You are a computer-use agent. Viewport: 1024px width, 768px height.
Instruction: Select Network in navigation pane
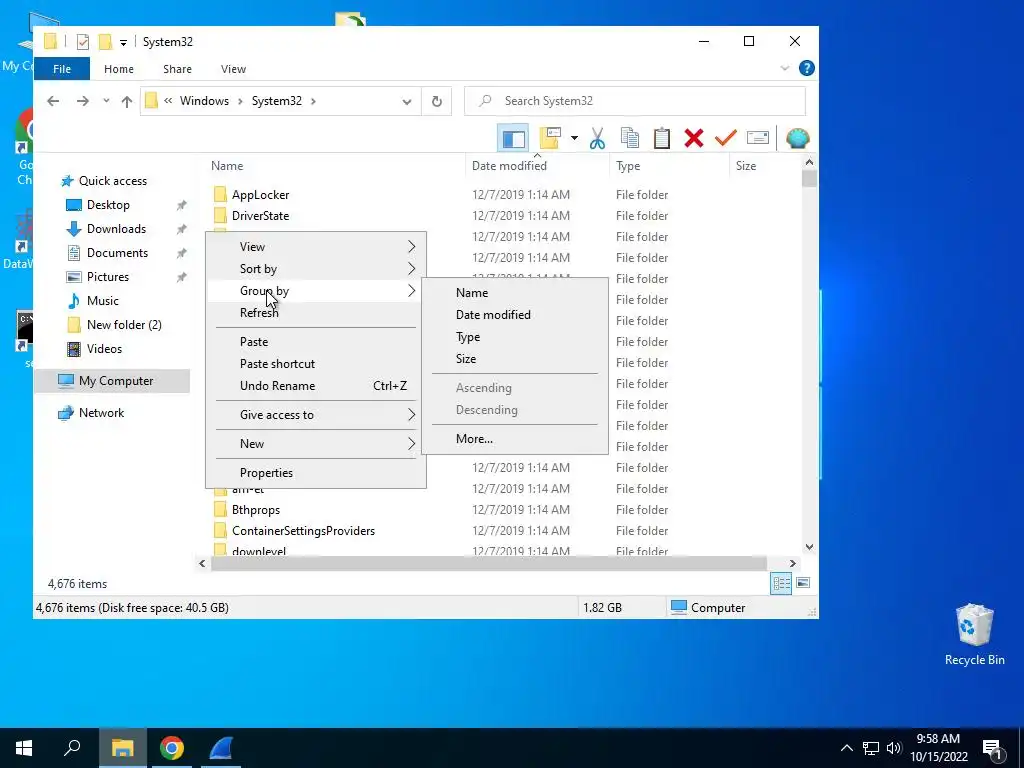(101, 413)
